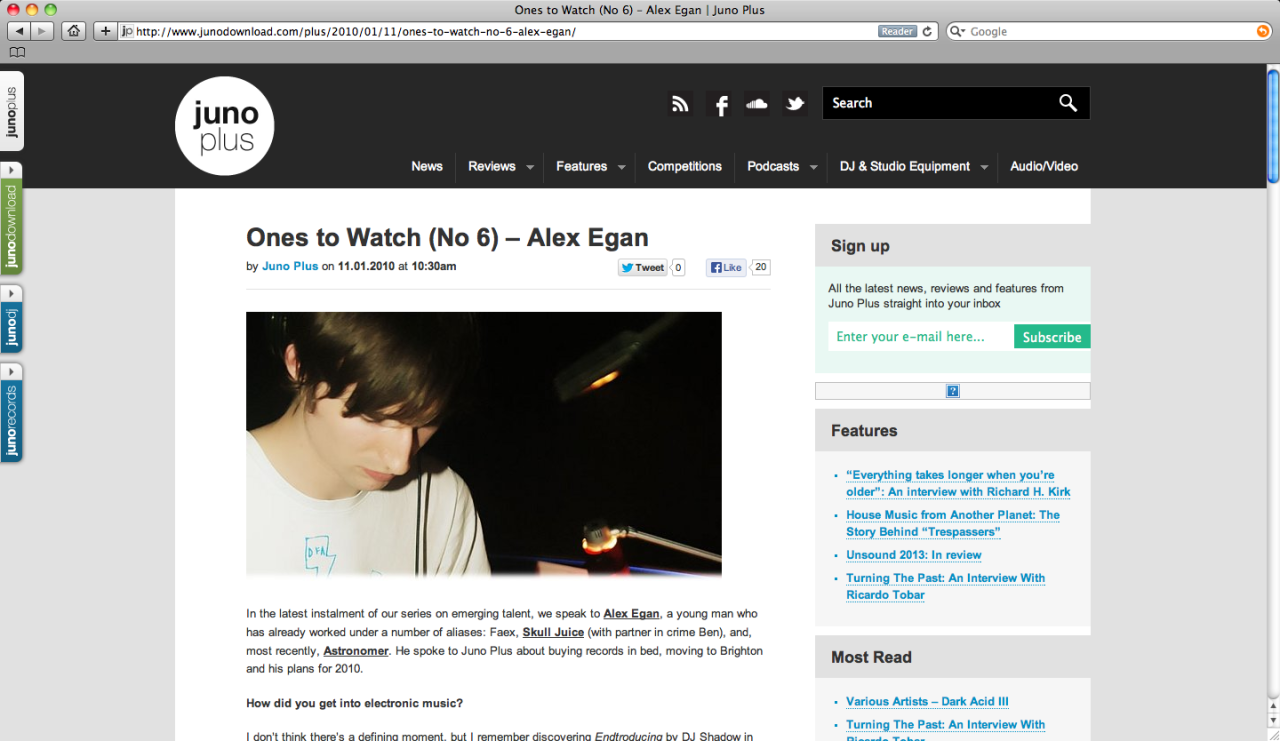This screenshot has height=741, width=1280.
Task: Click the Subscribe button
Action: pyautogui.click(x=1052, y=337)
